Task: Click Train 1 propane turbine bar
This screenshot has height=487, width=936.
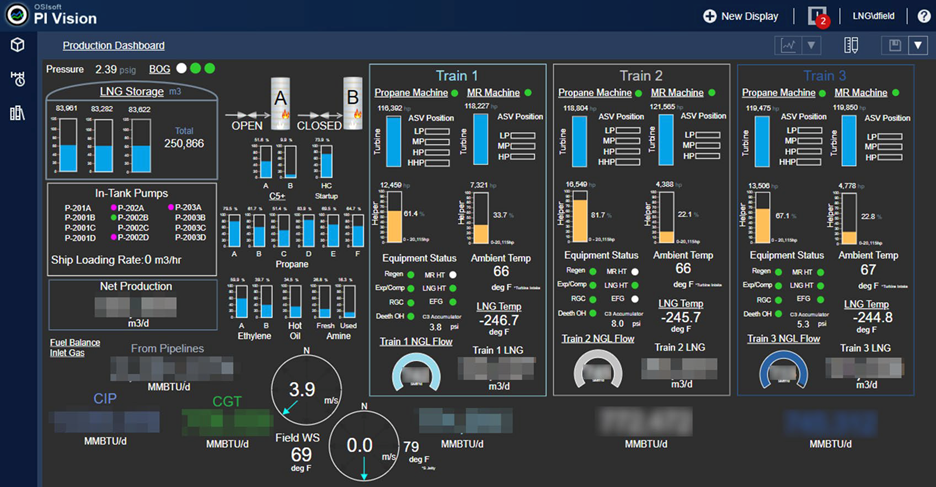Action: pos(393,141)
